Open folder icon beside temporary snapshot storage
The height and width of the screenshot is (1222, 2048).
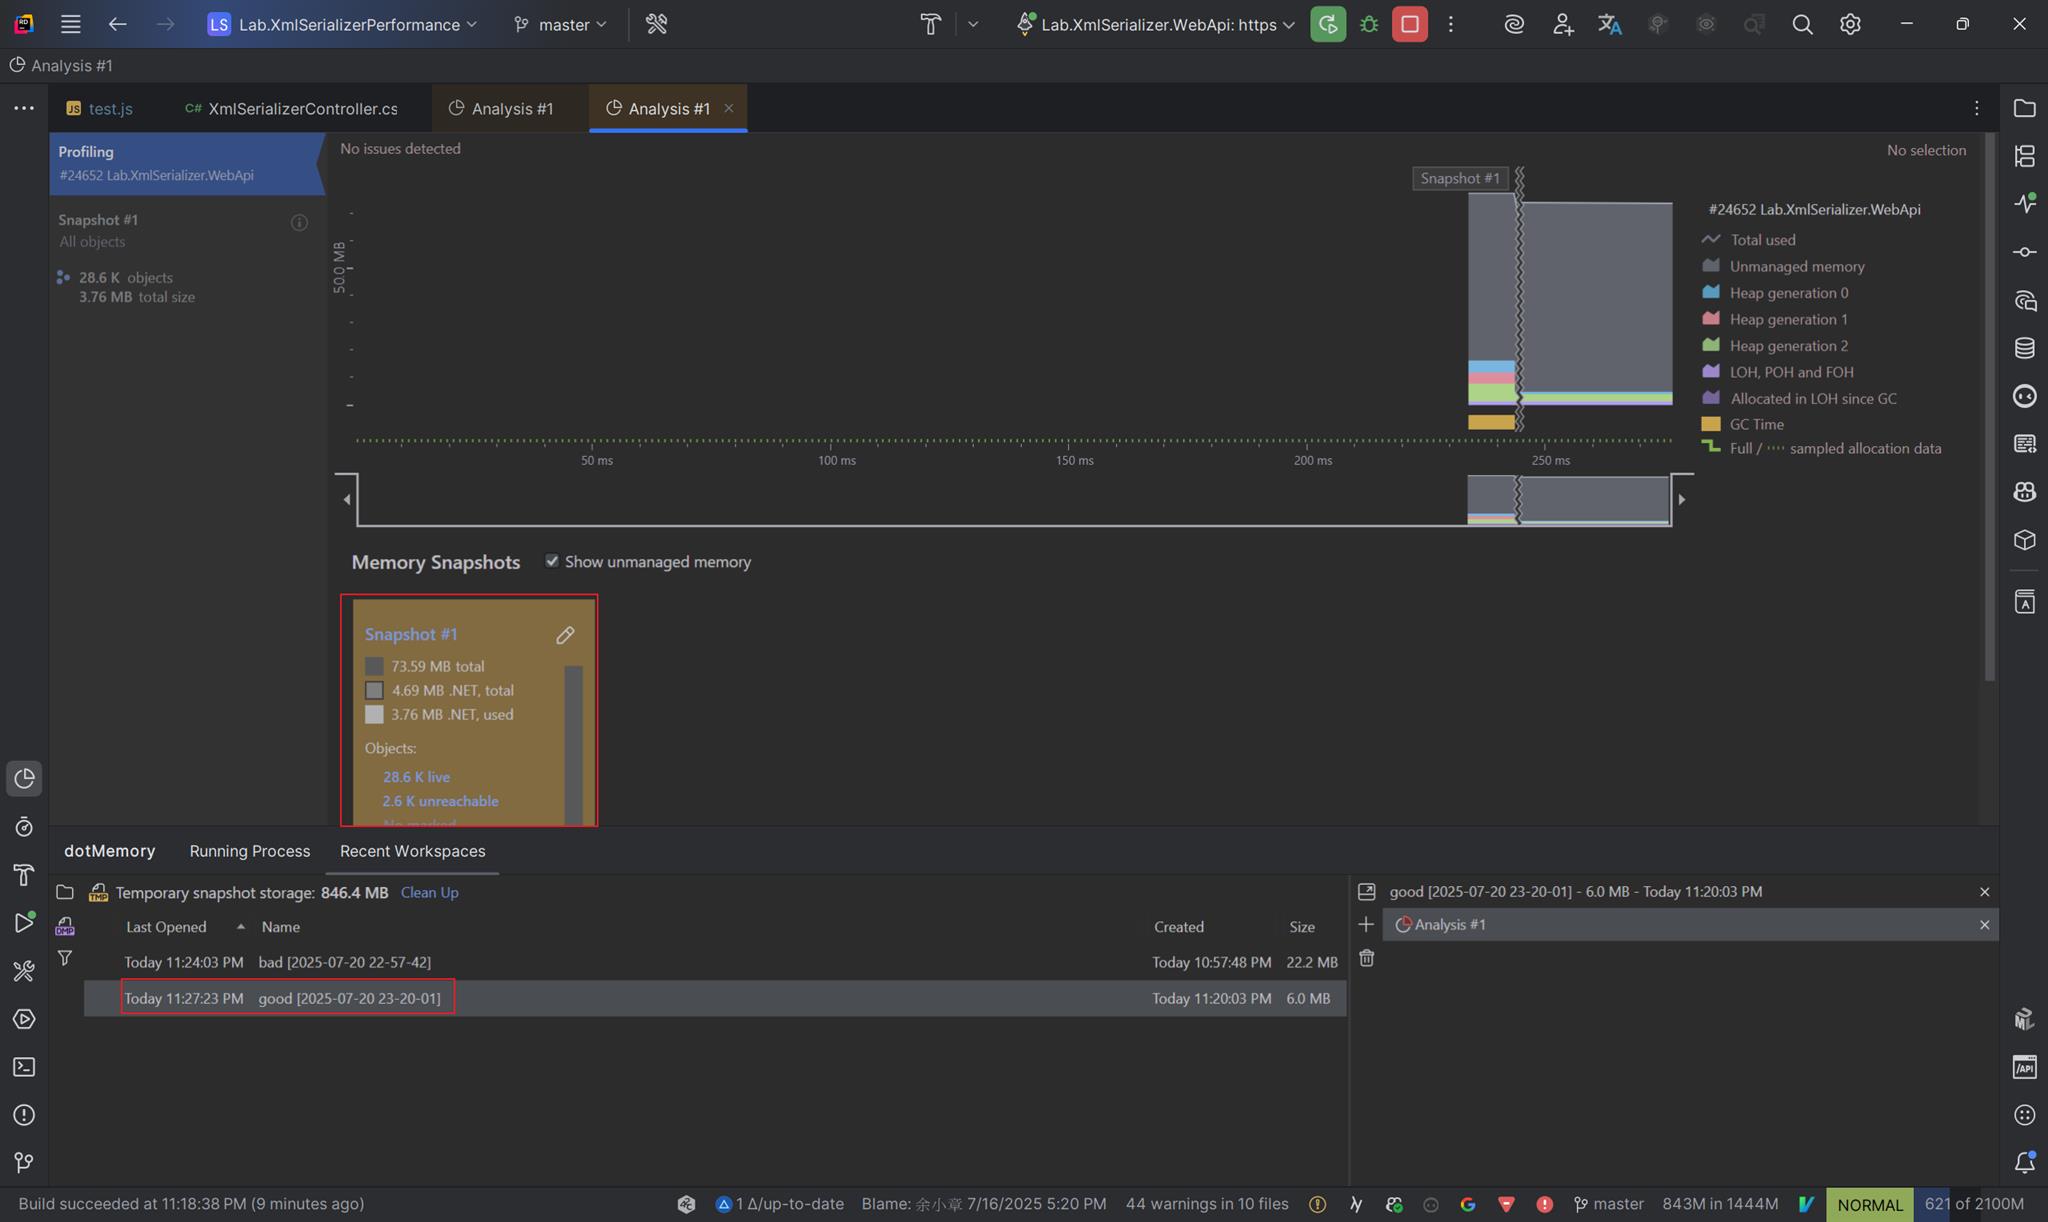tap(65, 892)
